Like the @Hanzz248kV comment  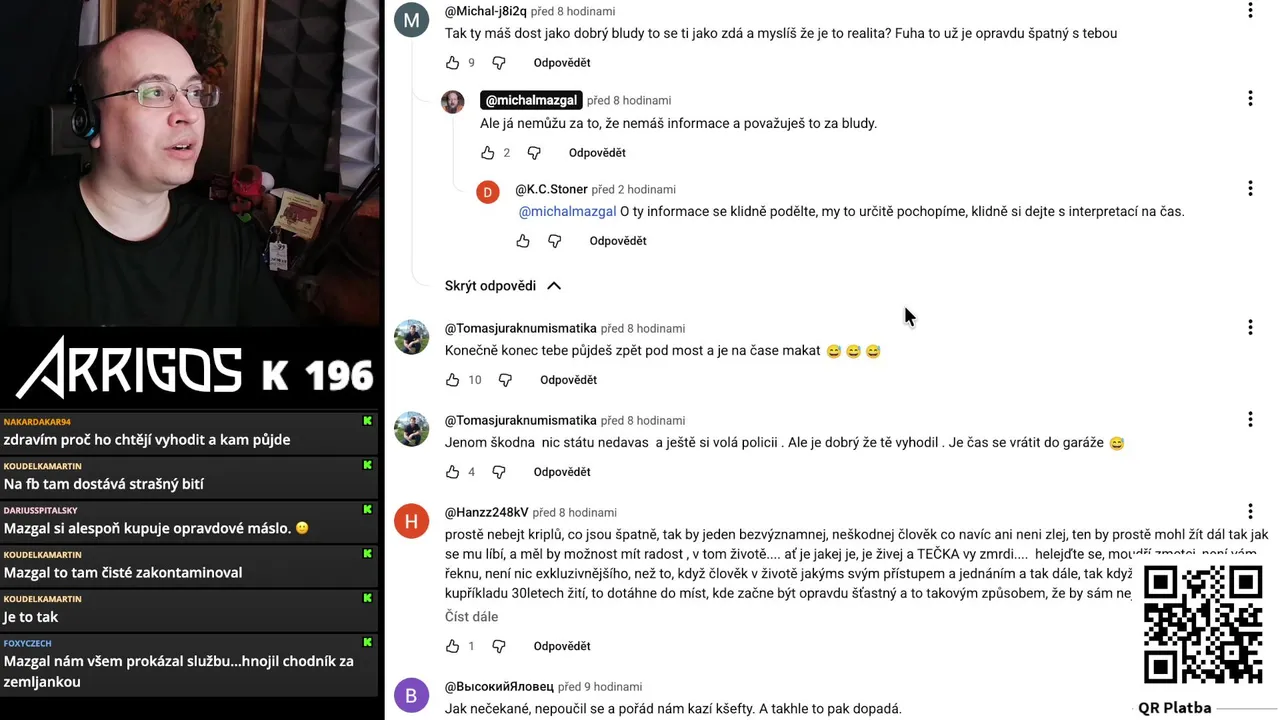453,646
